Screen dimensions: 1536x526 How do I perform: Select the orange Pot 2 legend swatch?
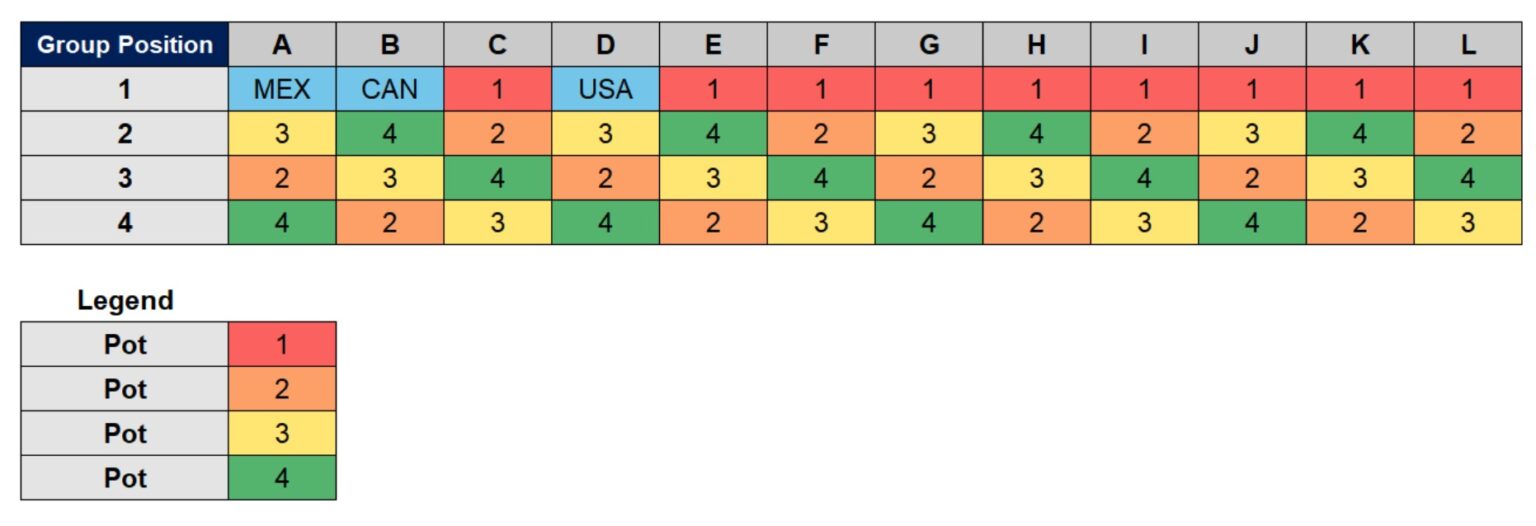282,389
